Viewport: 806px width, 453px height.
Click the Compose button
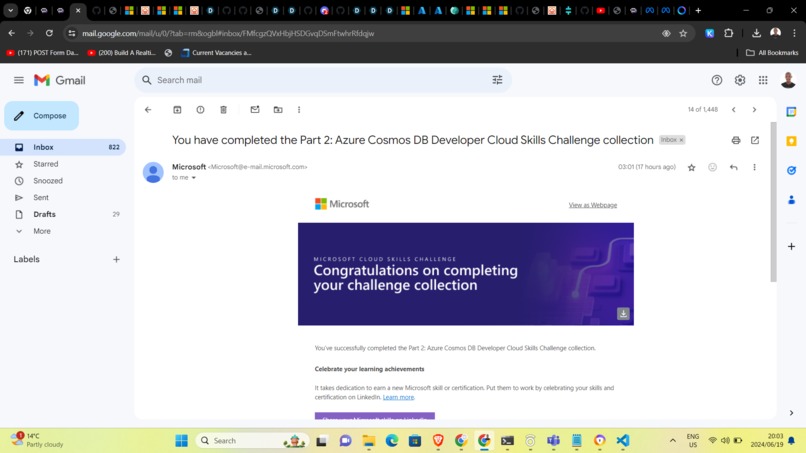42,116
